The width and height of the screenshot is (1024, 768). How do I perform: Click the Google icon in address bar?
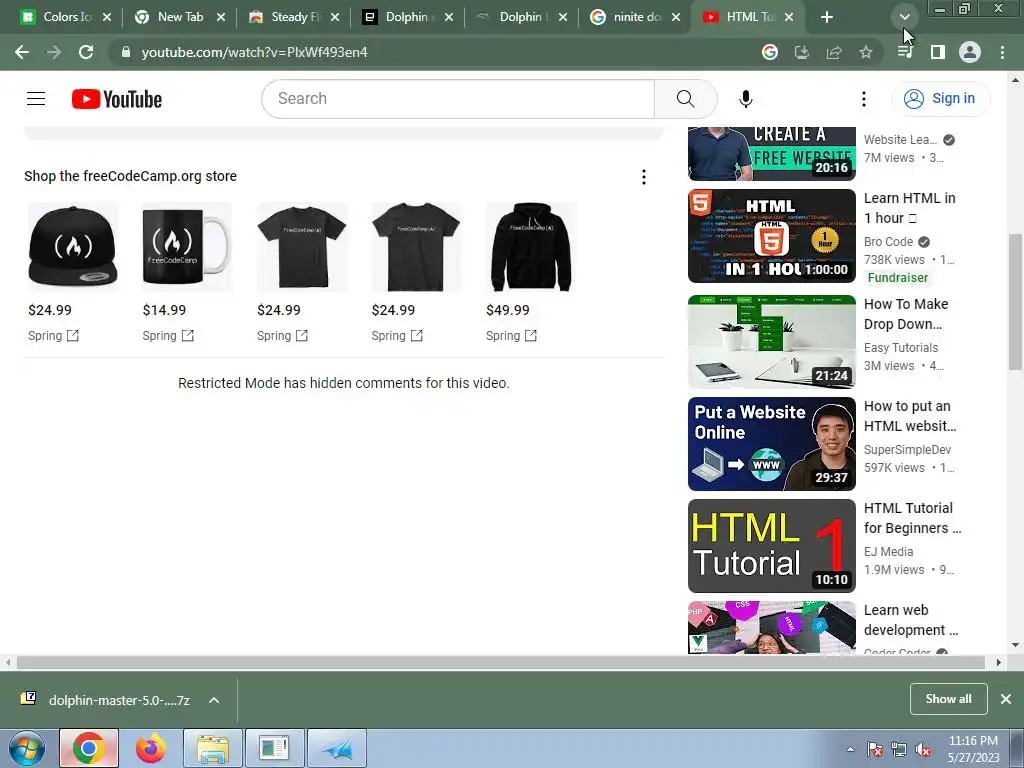click(770, 52)
